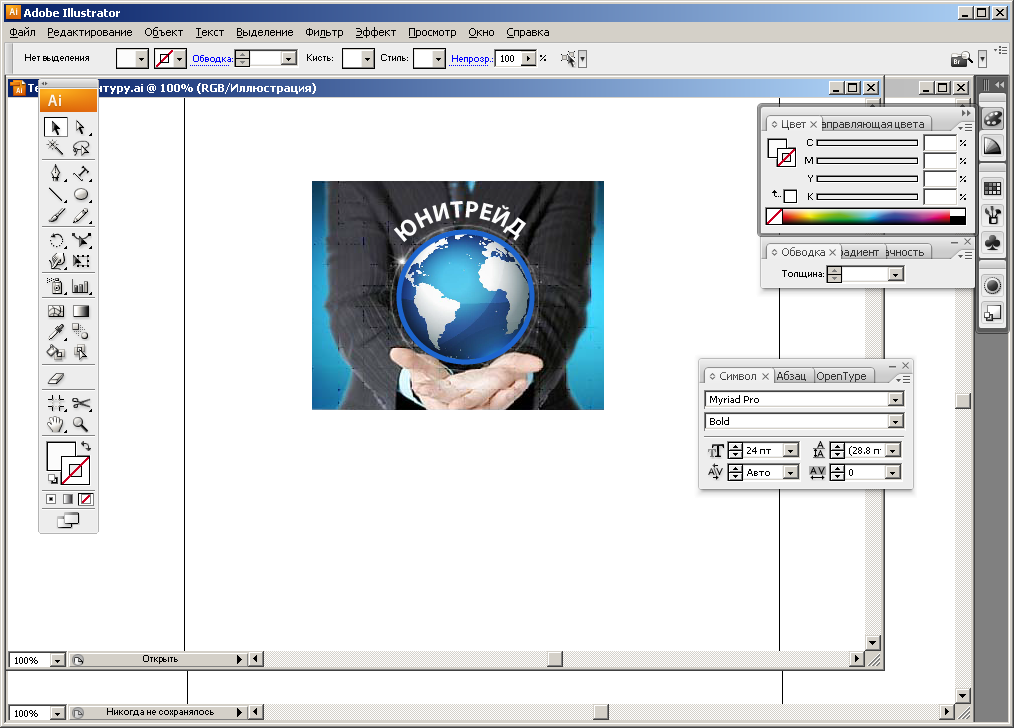Select the Zoom magnifier tool
This screenshot has width=1014, height=728.
tap(81, 424)
